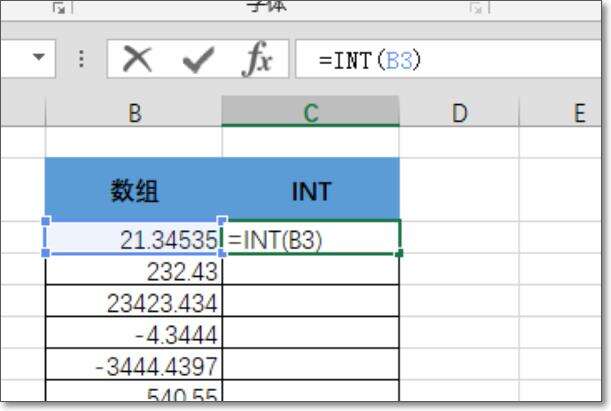Click the INT header cell
The width and height of the screenshot is (611, 411).
point(311,189)
